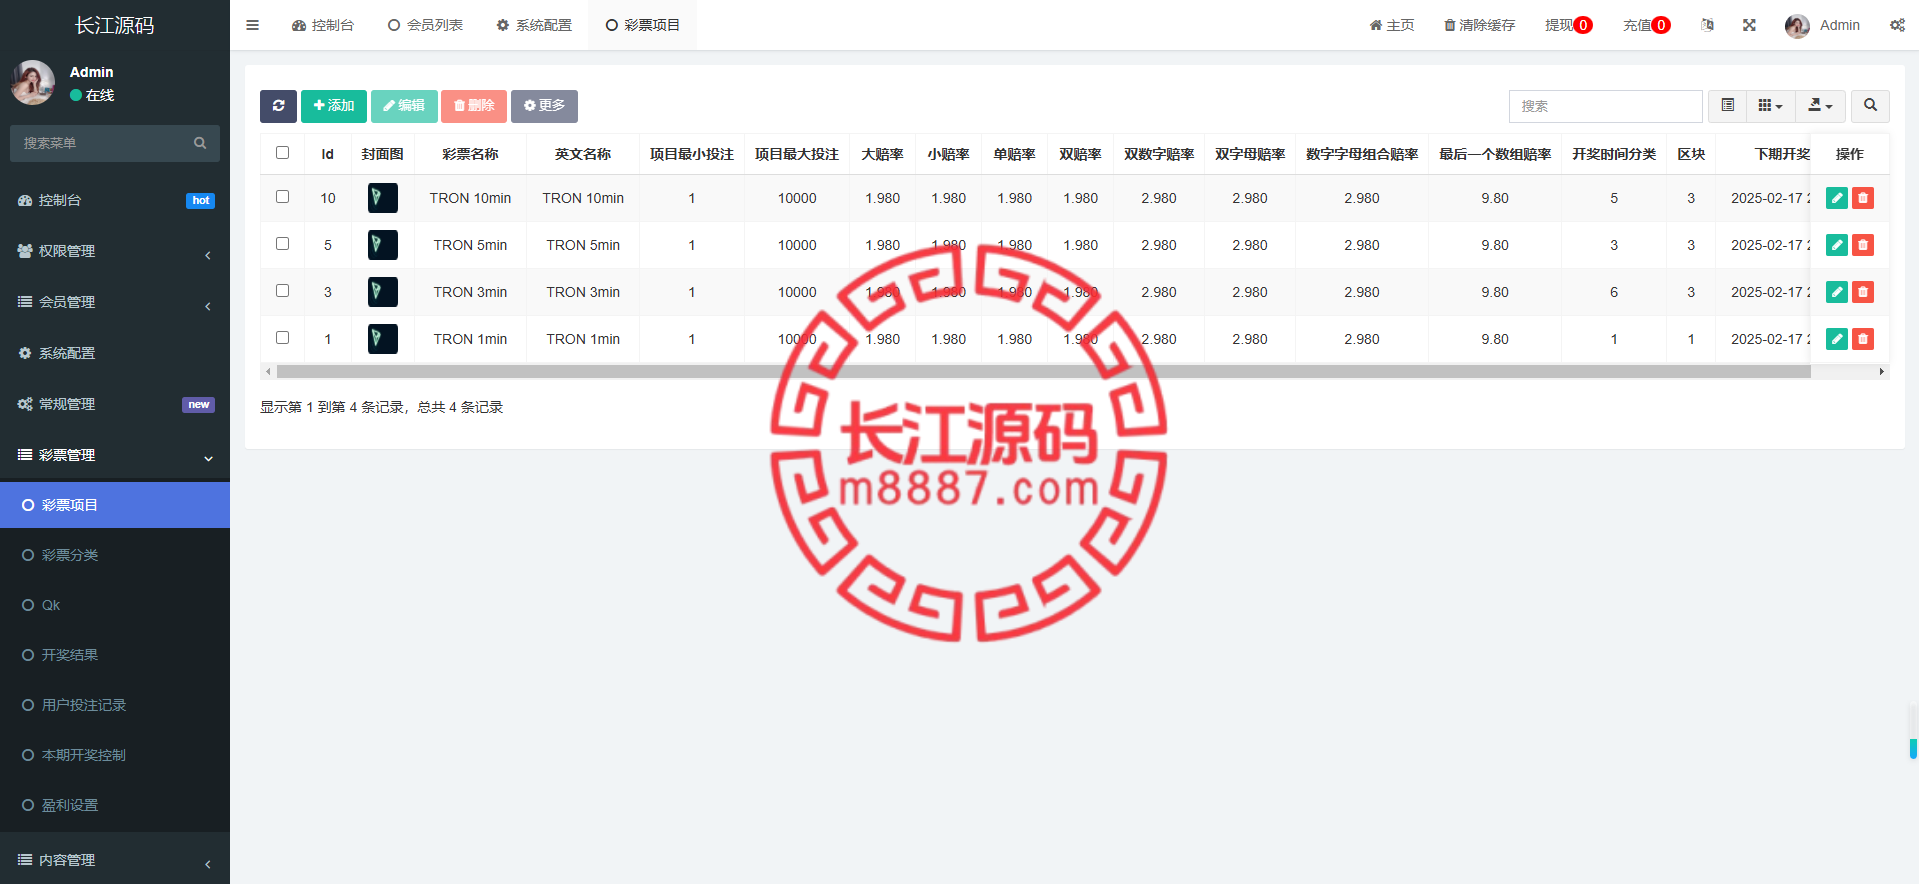Open the TRON 1min cover thumbnail
Image resolution: width=1919 pixels, height=884 pixels.
point(383,339)
